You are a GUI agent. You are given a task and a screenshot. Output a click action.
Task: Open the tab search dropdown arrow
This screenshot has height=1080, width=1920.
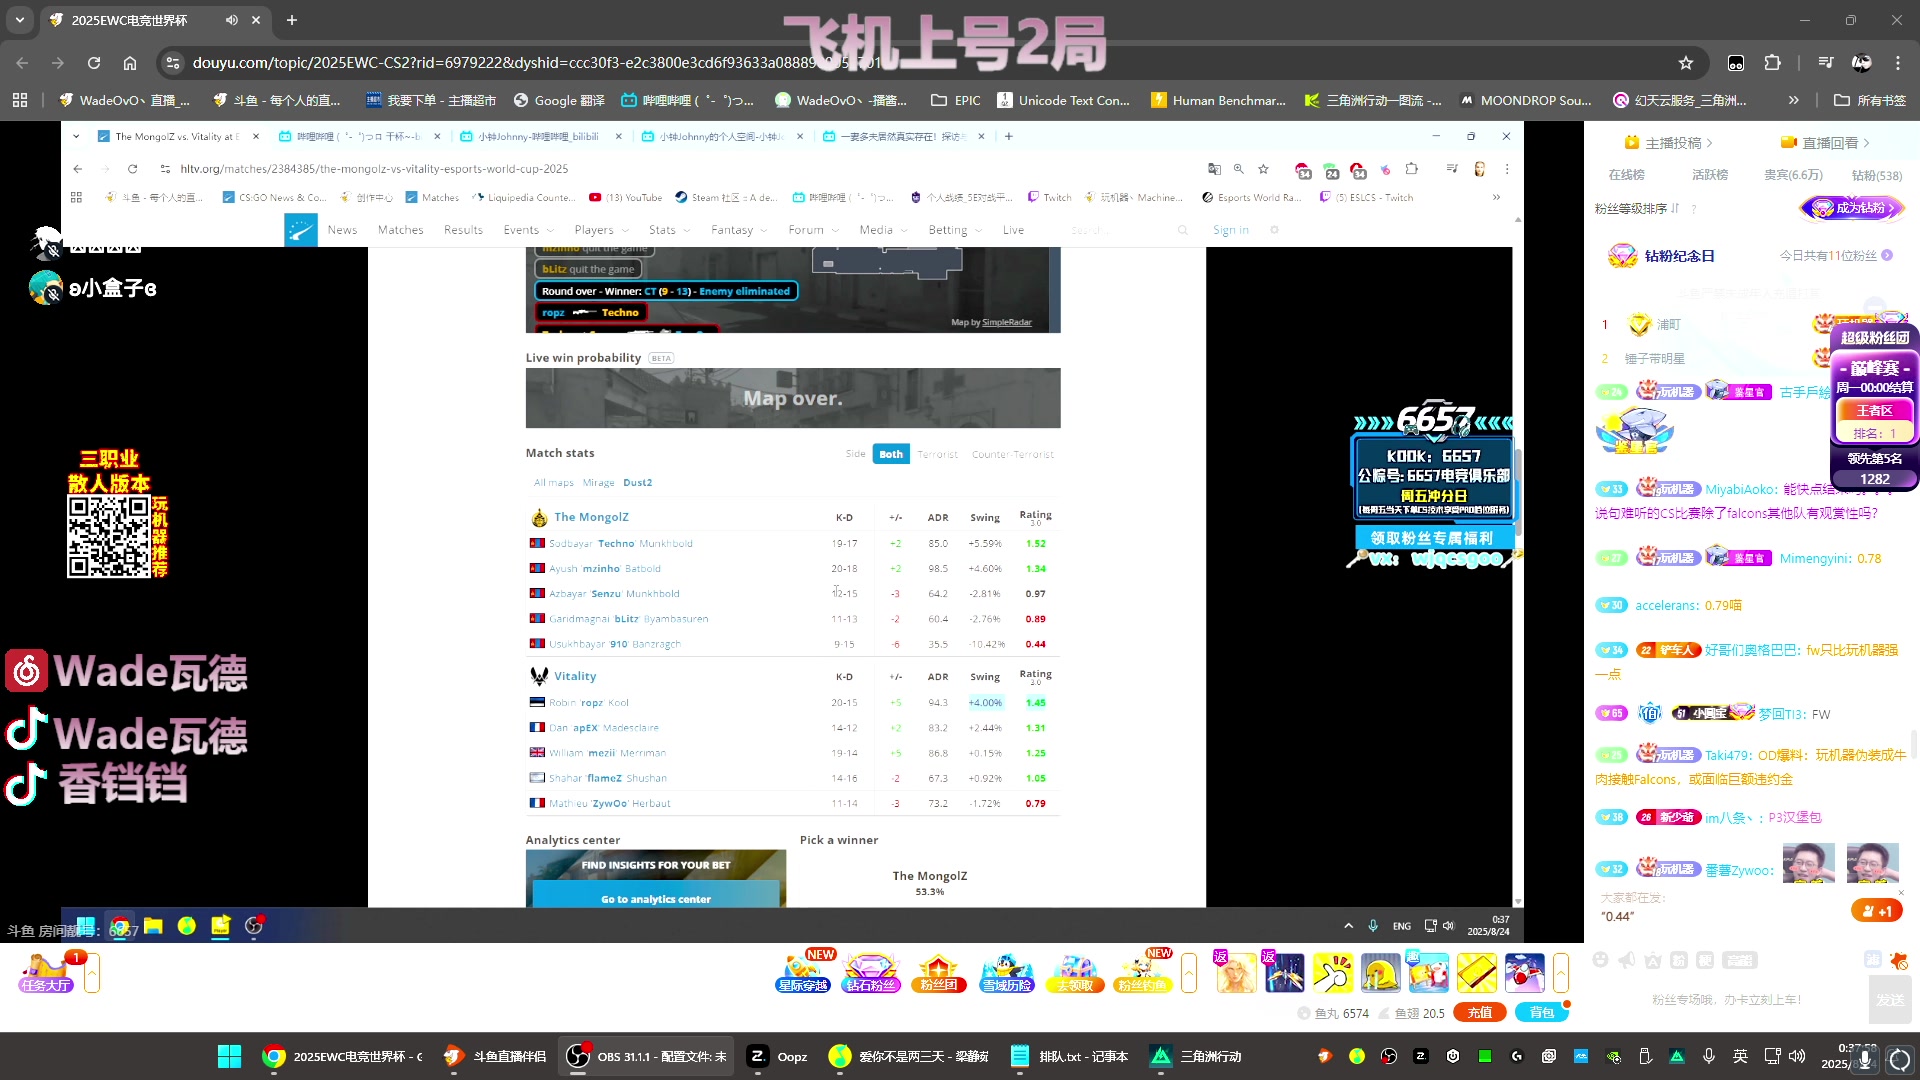pos(20,20)
